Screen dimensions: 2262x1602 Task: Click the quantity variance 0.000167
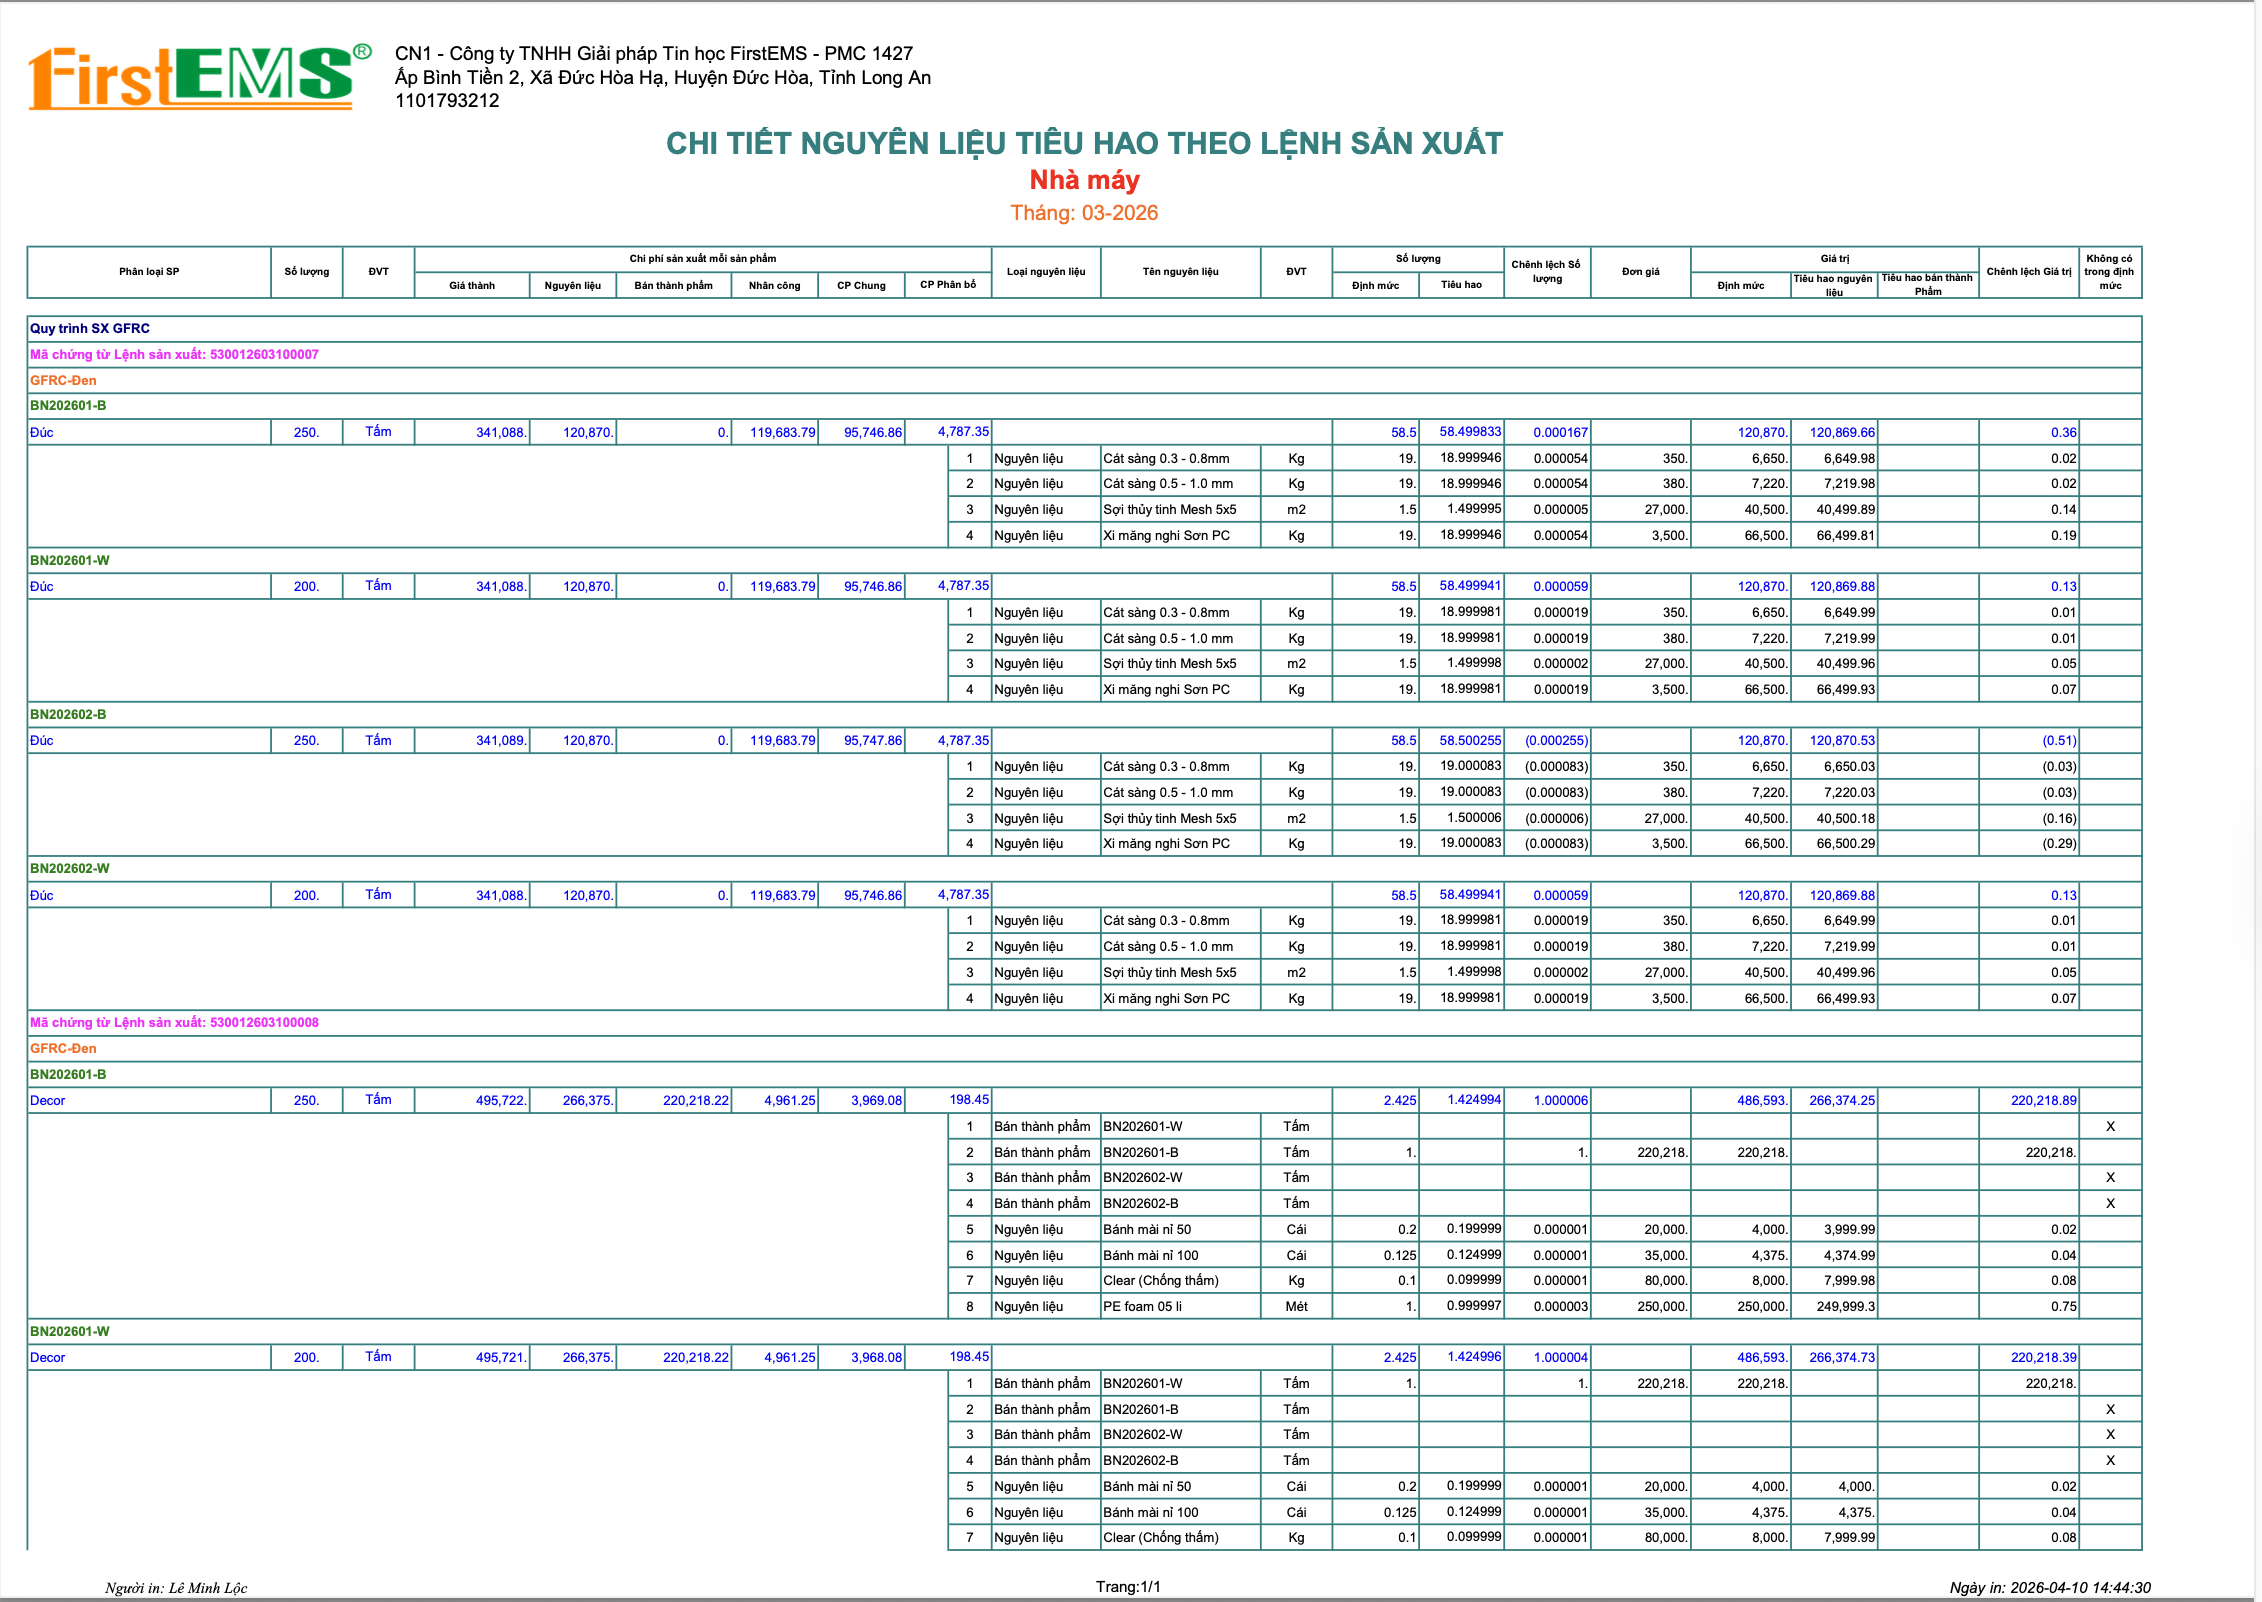pos(1560,433)
